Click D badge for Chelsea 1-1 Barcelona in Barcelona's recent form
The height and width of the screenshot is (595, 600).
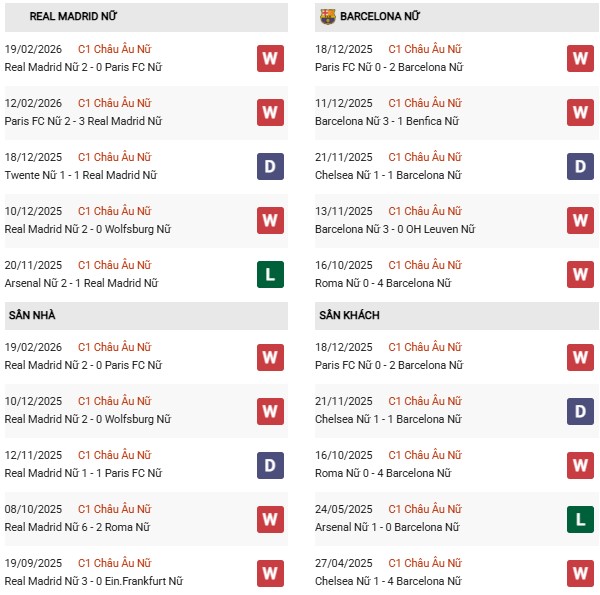coord(580,166)
